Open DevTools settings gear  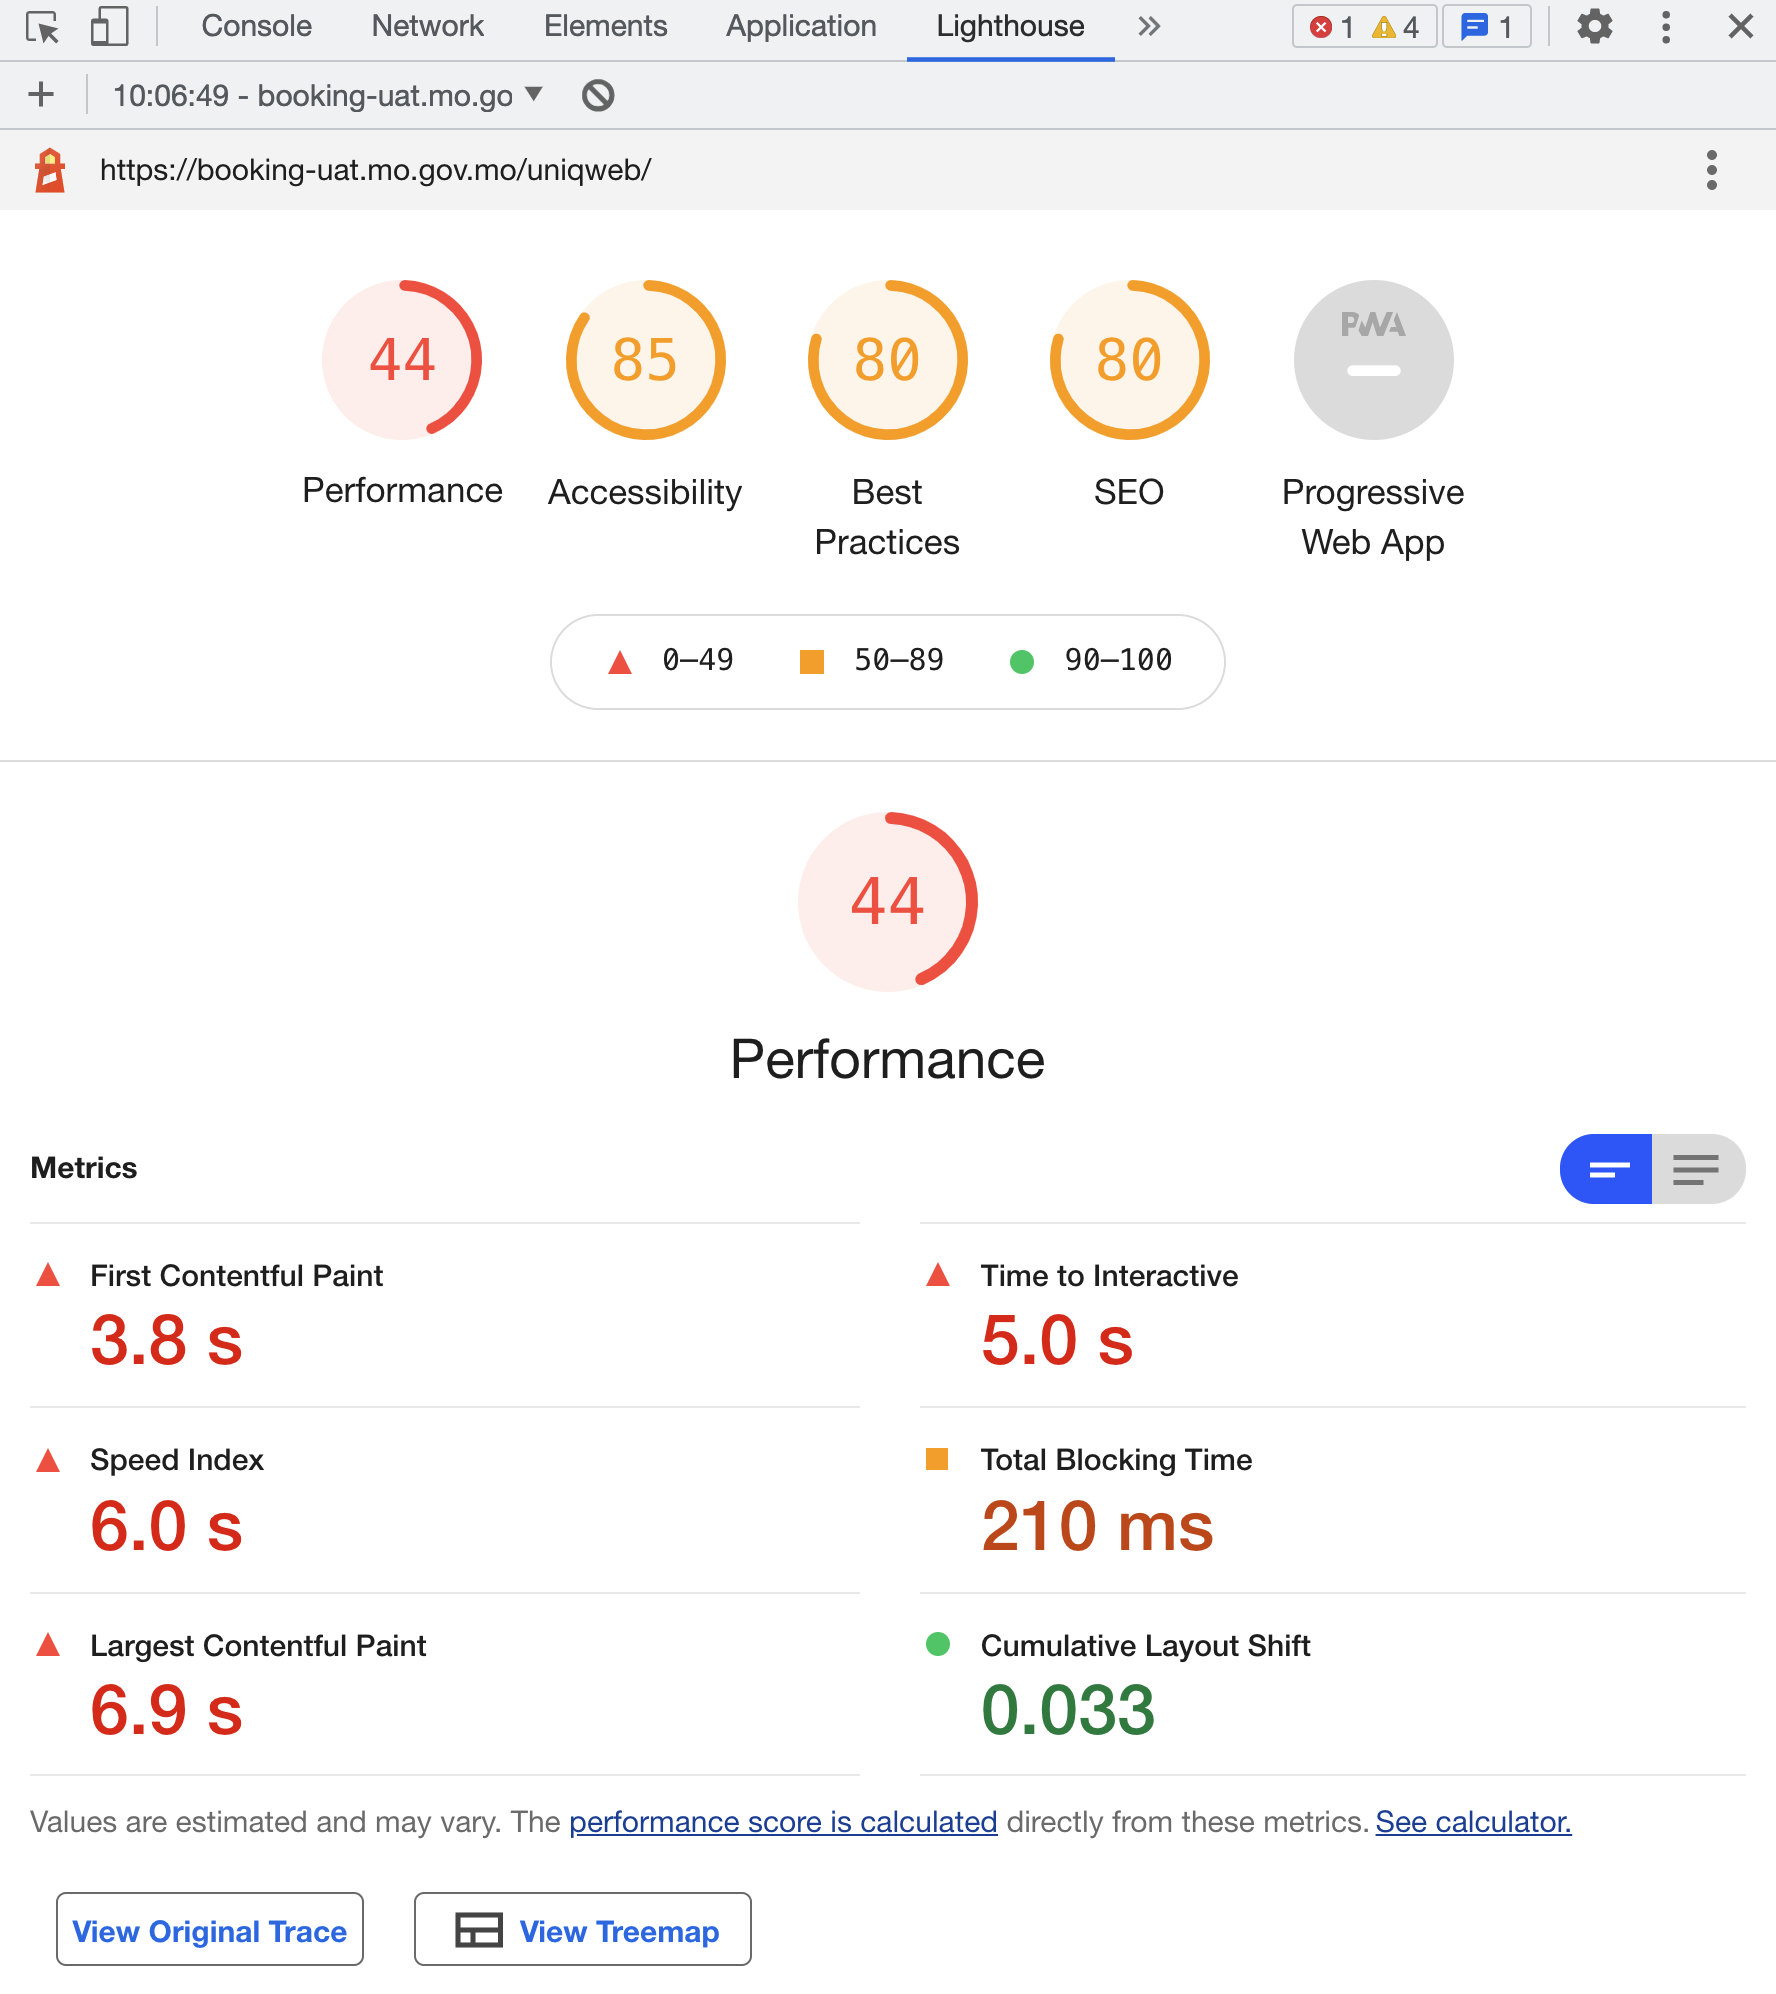1594,27
